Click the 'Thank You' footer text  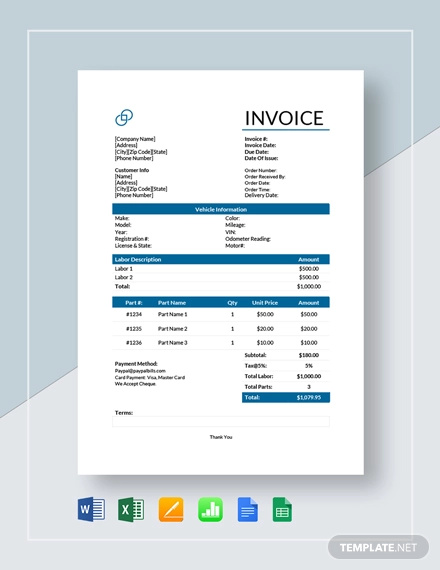(x=221, y=437)
